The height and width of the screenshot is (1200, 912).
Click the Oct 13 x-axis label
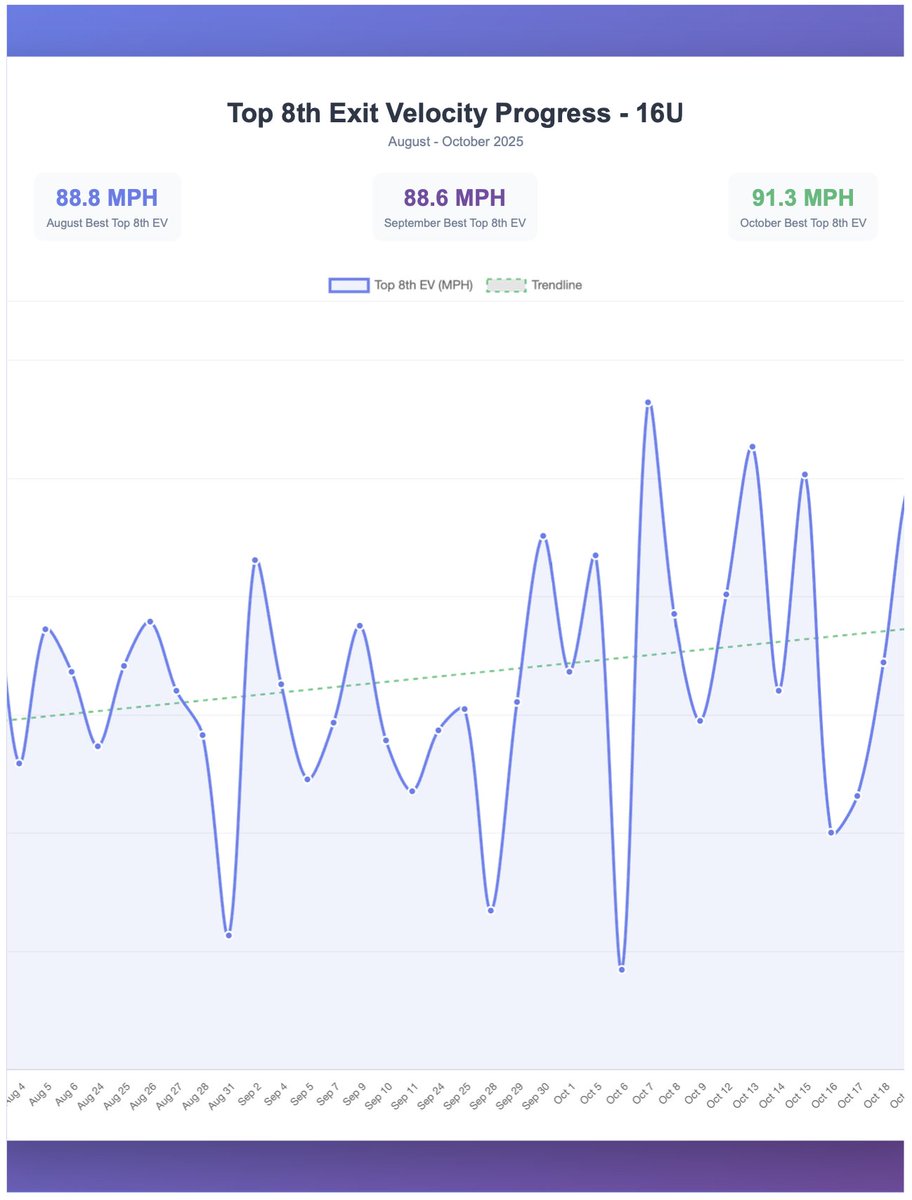(746, 1096)
